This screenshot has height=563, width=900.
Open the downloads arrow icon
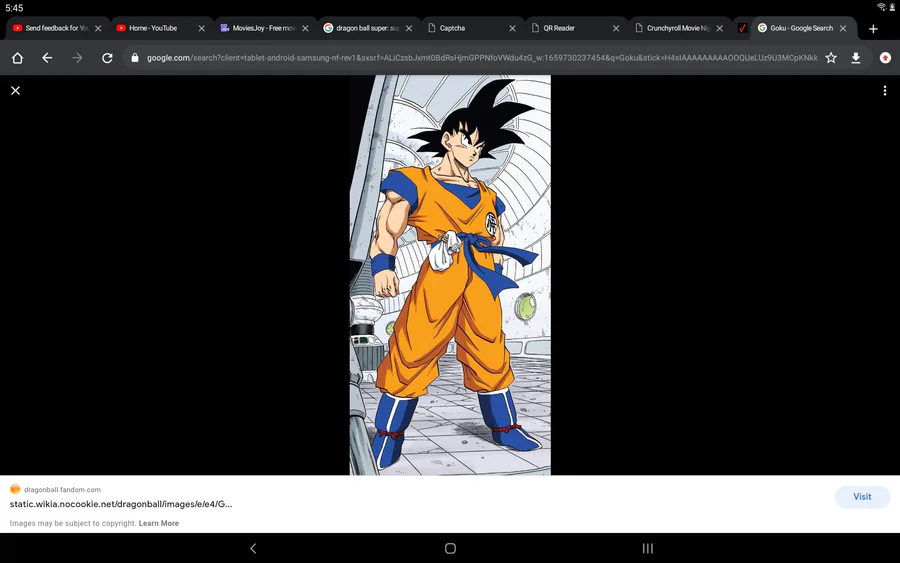click(x=856, y=58)
